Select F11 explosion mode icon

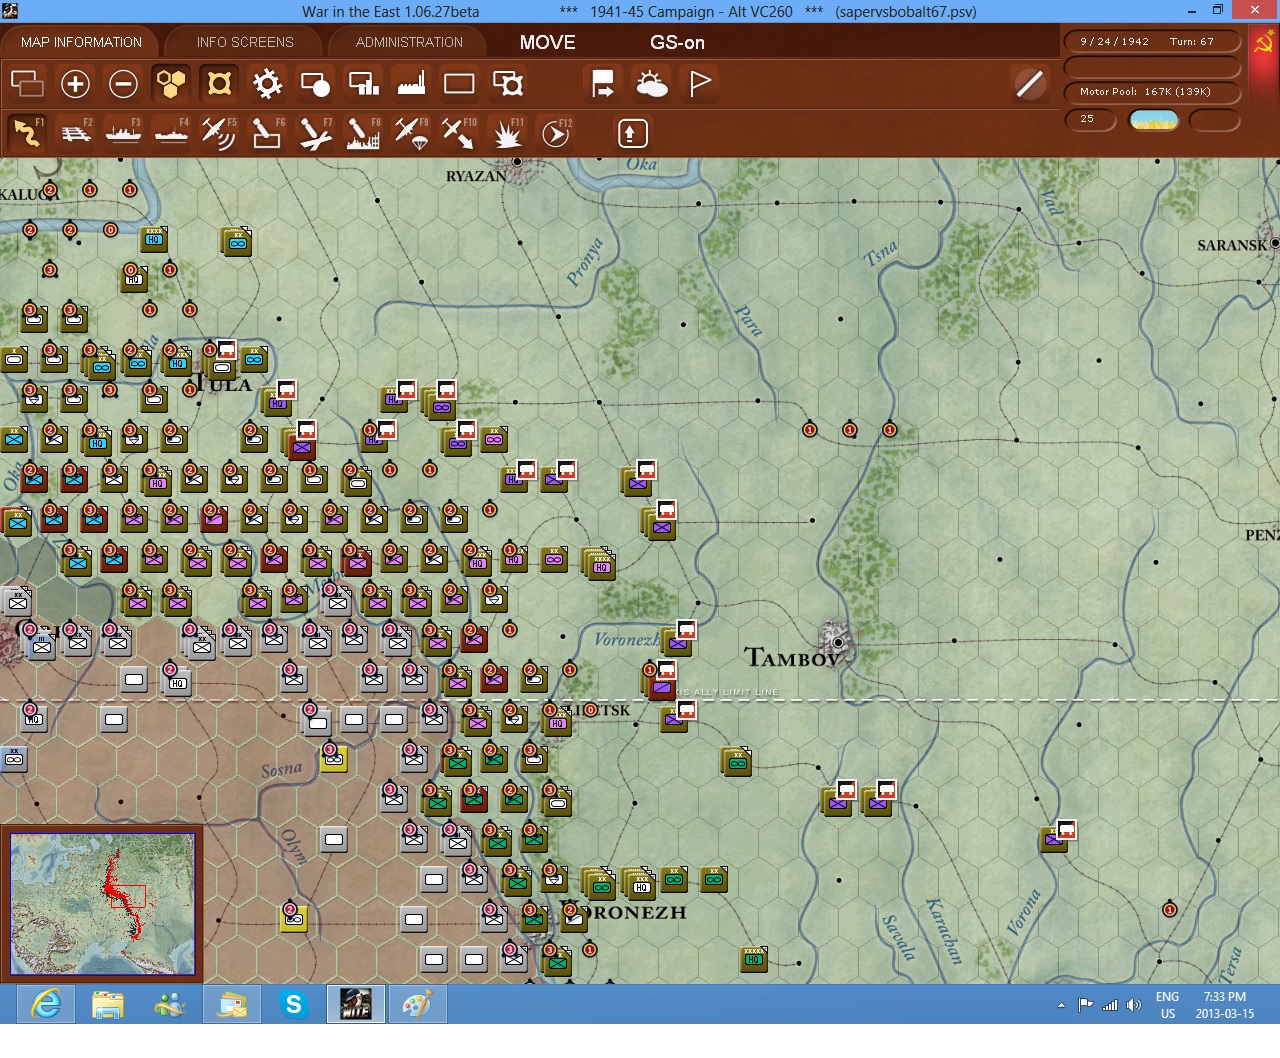point(508,133)
